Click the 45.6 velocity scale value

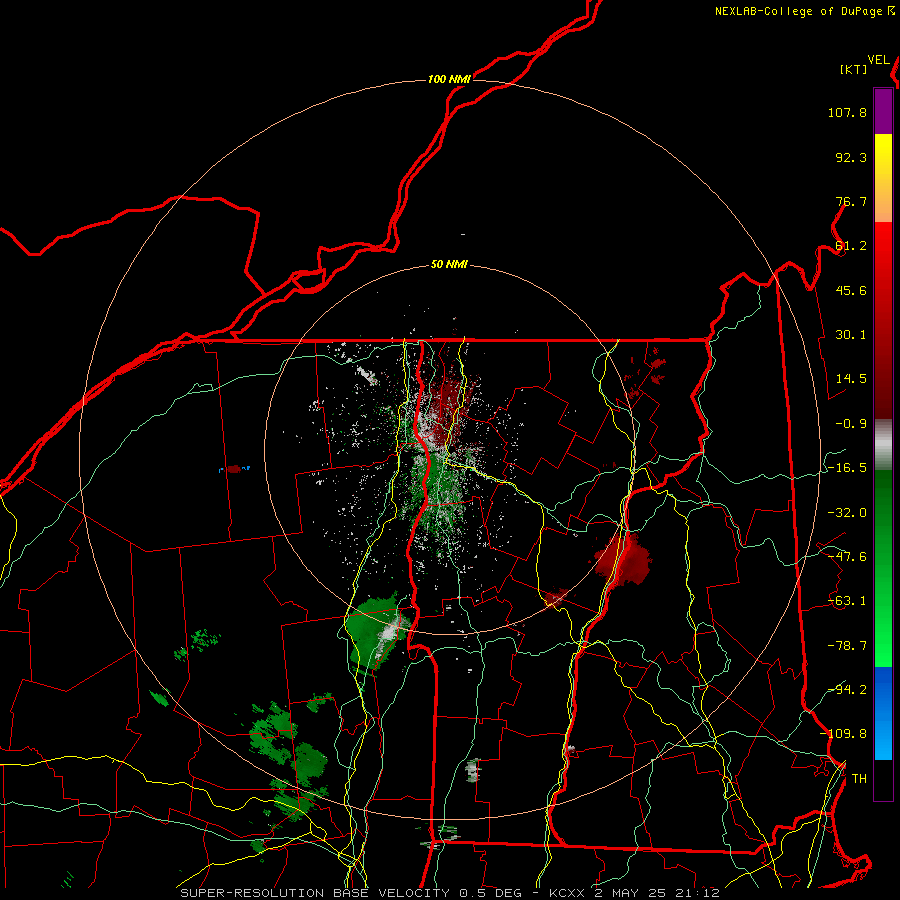point(851,290)
